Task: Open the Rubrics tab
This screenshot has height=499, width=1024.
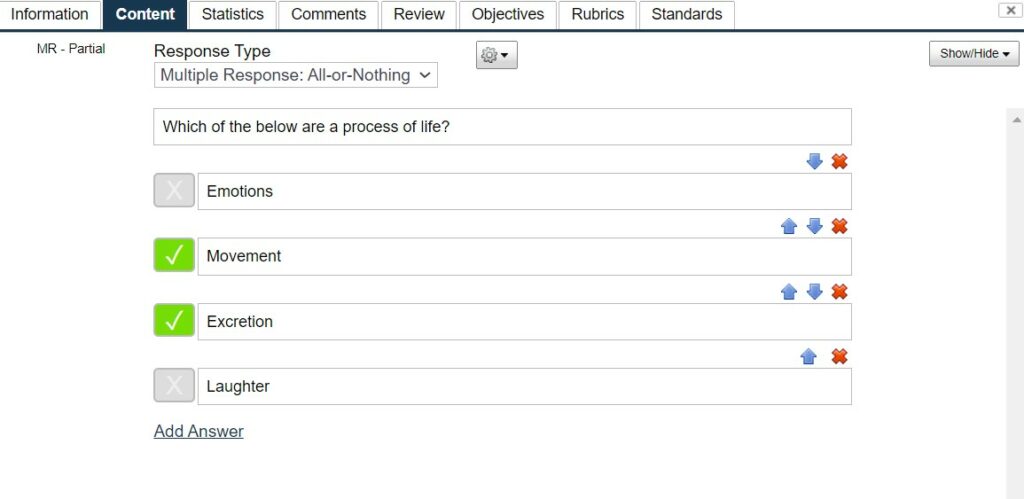Action: [x=598, y=14]
